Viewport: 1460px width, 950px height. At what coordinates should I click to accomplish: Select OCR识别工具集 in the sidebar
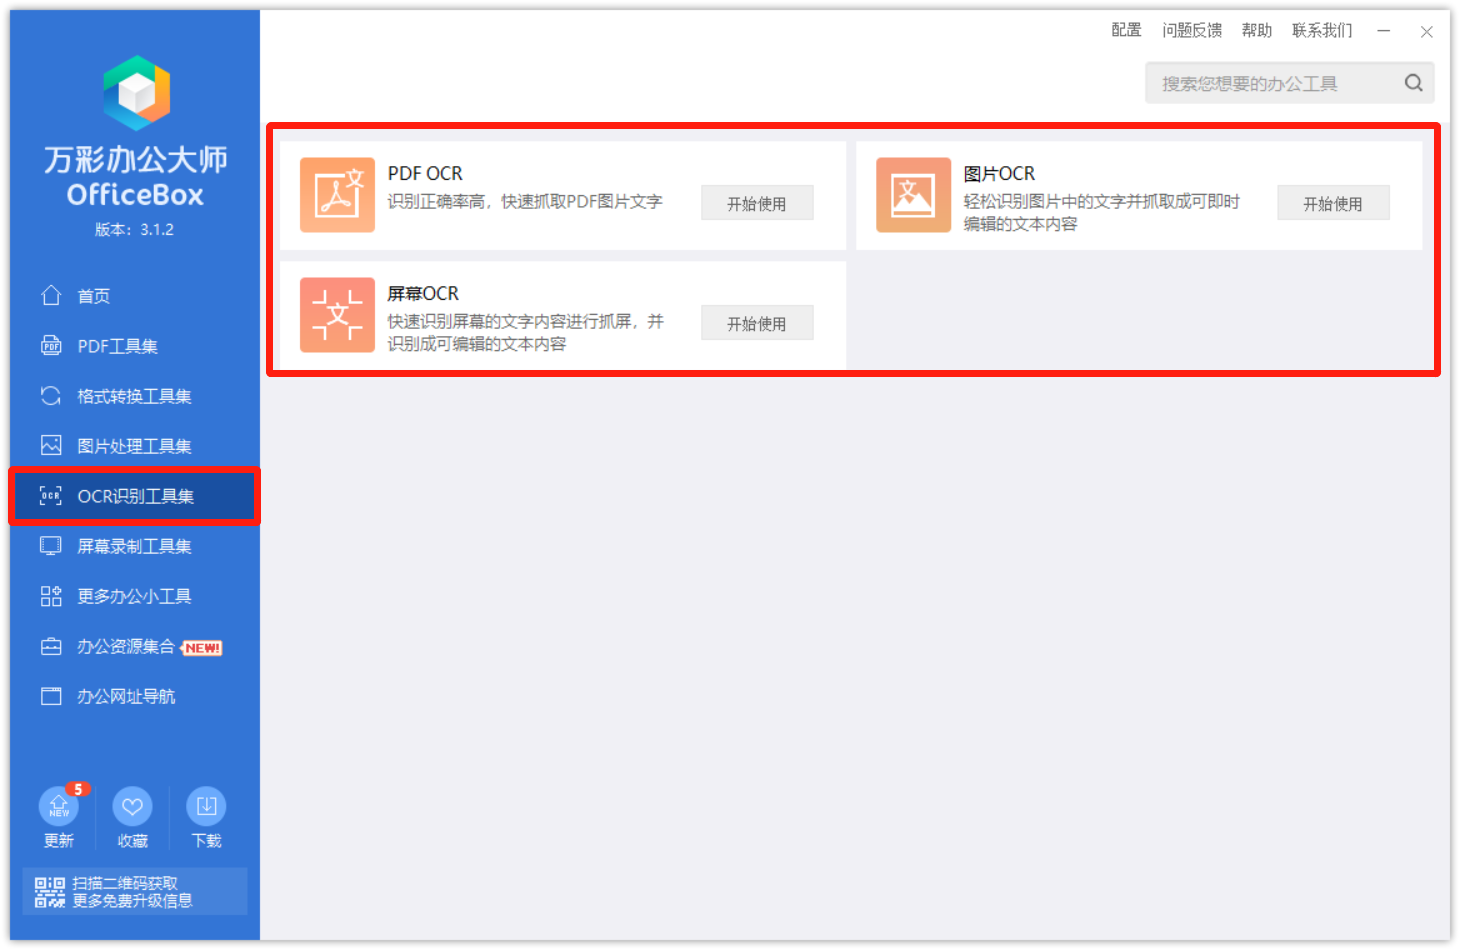[135, 495]
